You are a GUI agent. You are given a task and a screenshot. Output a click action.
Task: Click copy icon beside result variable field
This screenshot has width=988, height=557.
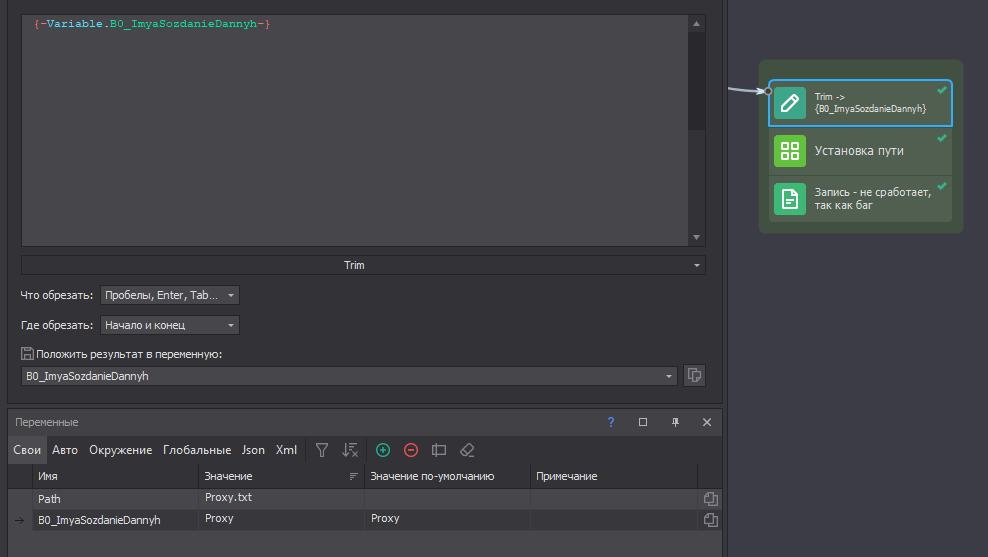(694, 376)
